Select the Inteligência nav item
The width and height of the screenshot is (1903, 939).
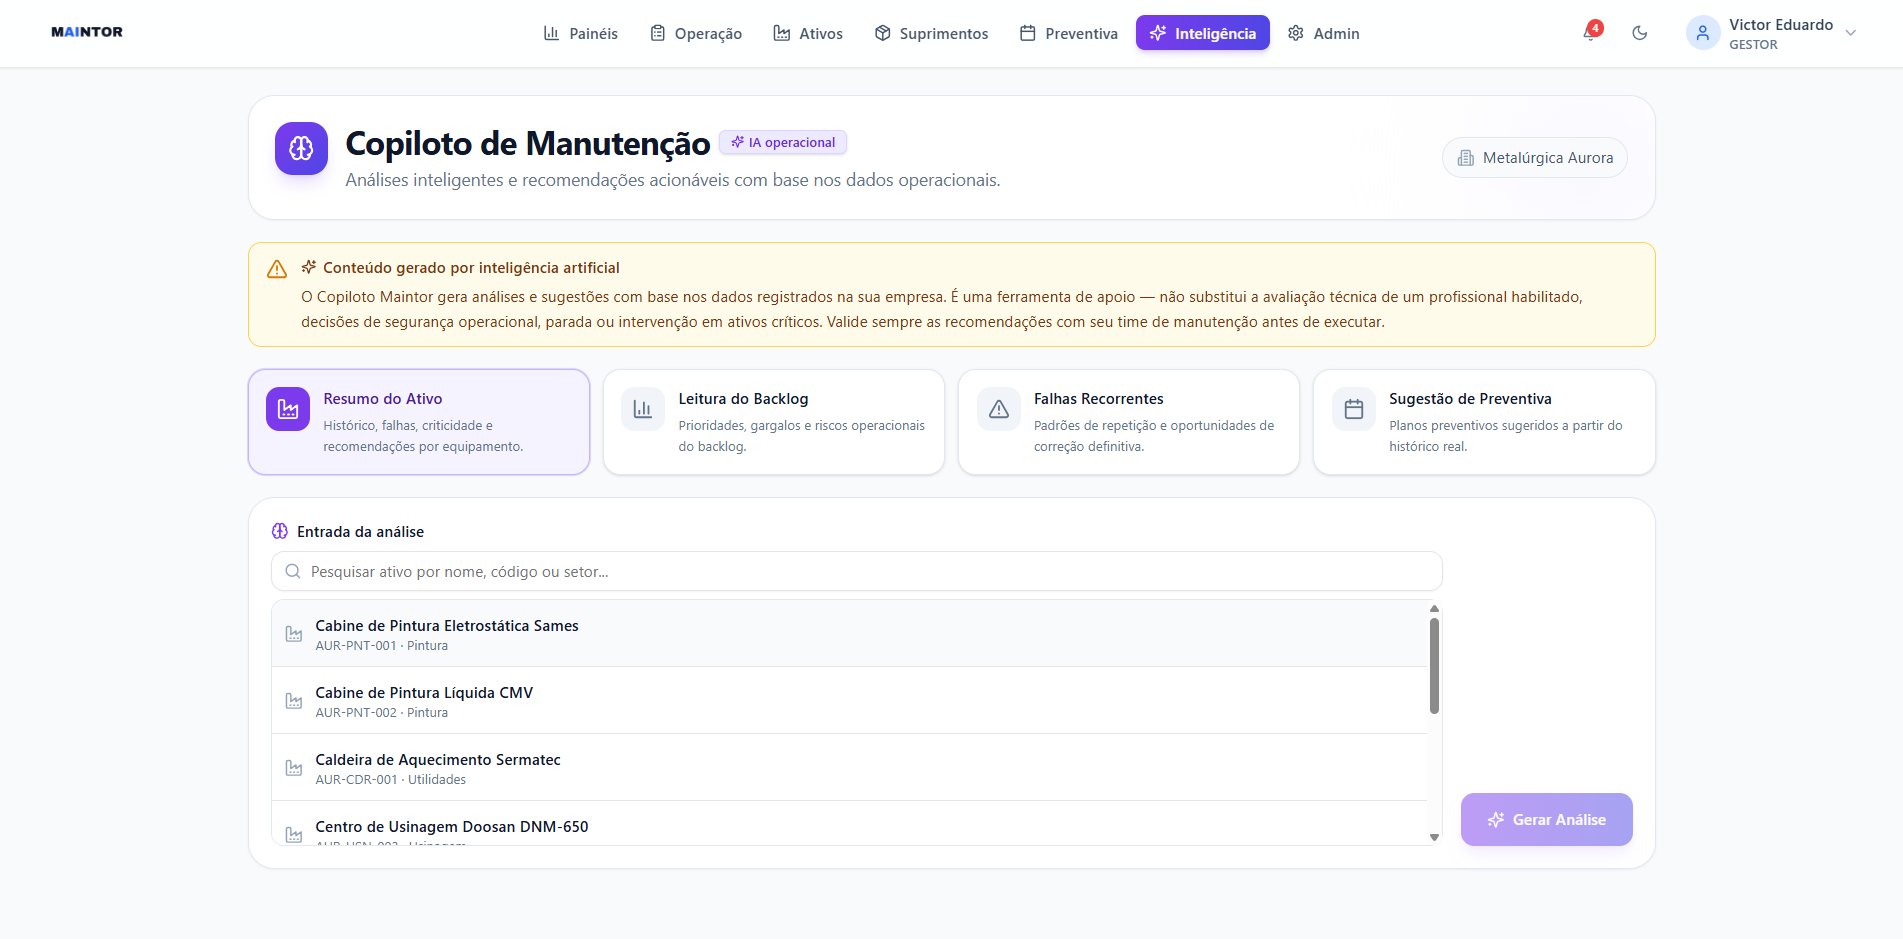[1203, 33]
